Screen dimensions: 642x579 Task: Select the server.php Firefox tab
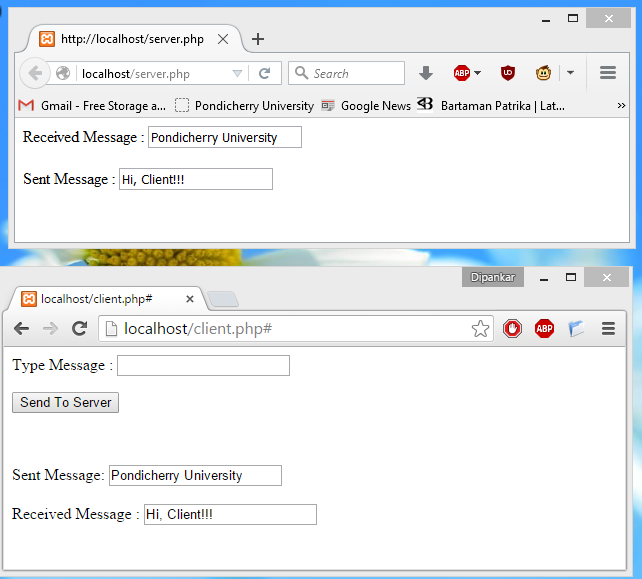click(x=134, y=39)
